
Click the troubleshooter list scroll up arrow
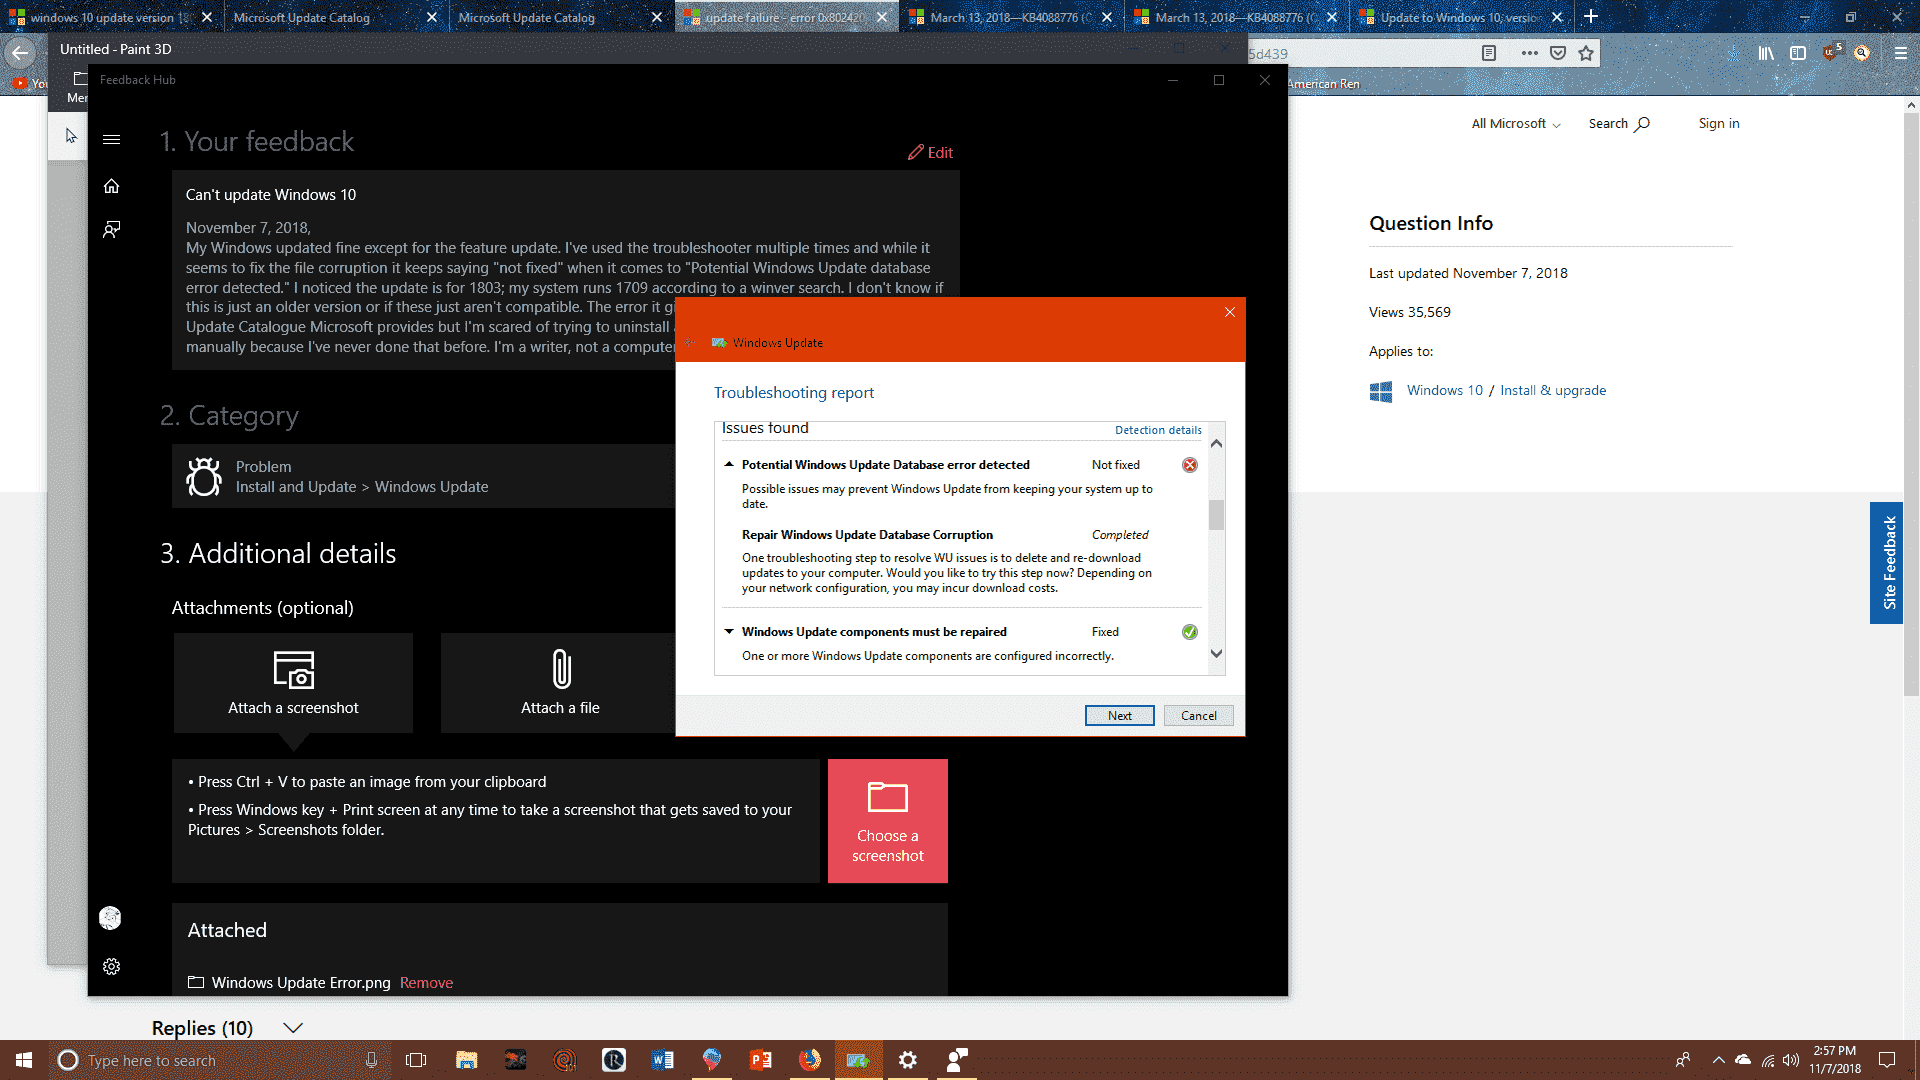1216,443
